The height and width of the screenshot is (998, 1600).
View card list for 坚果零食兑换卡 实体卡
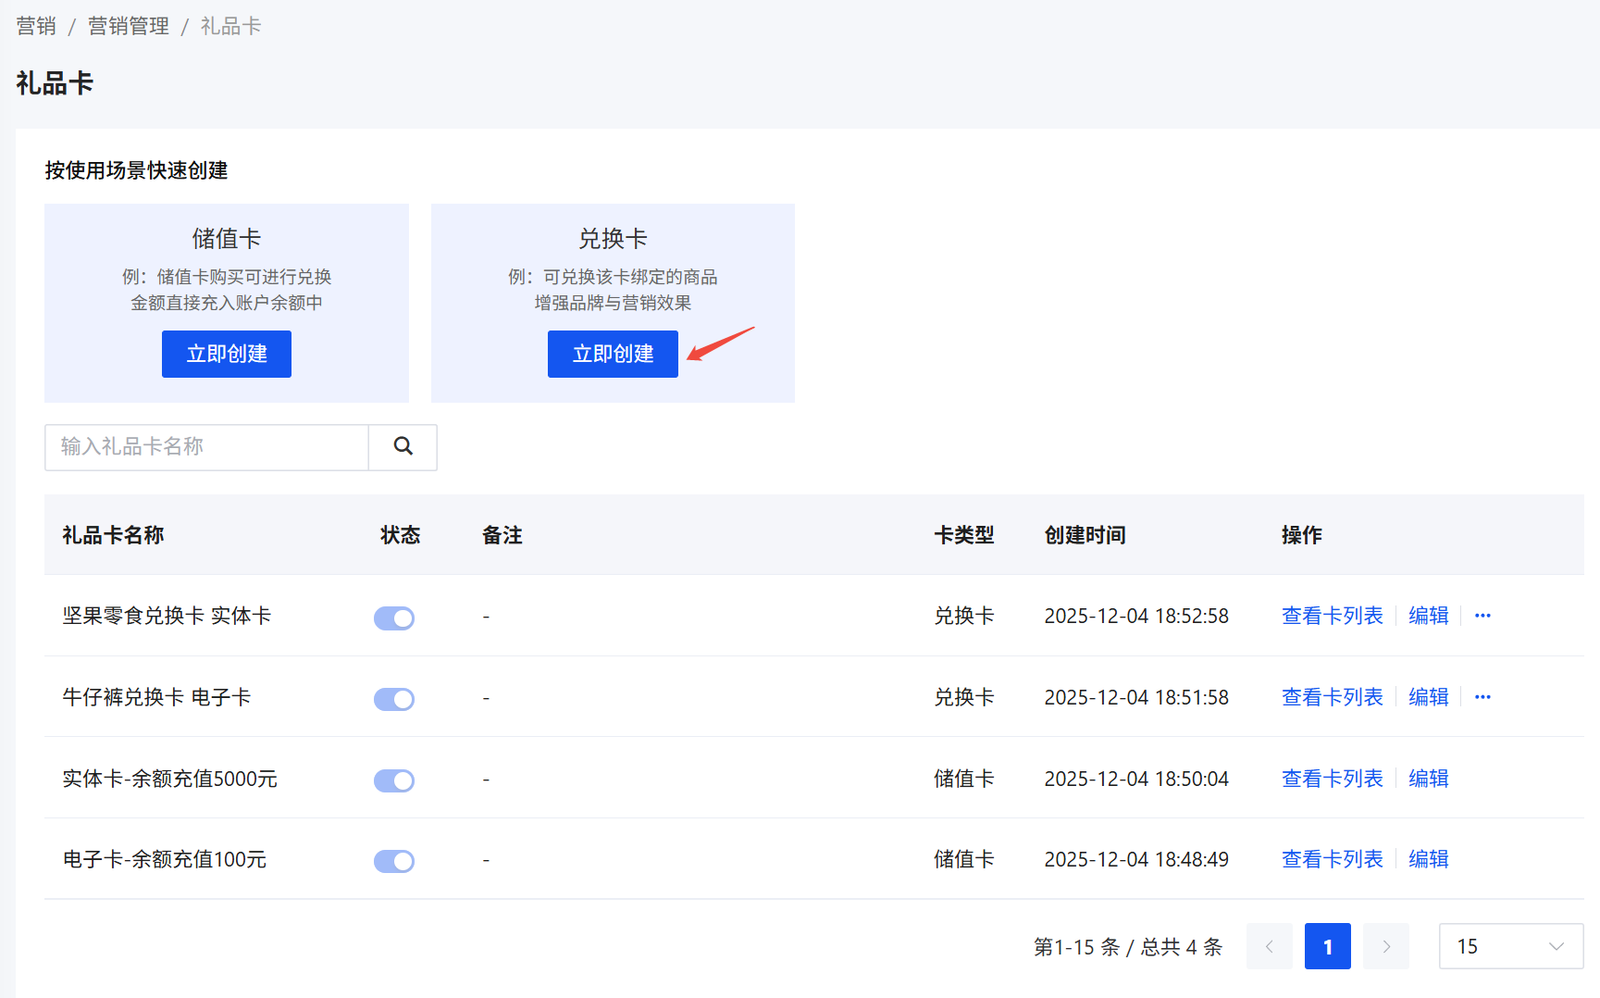[x=1332, y=616]
